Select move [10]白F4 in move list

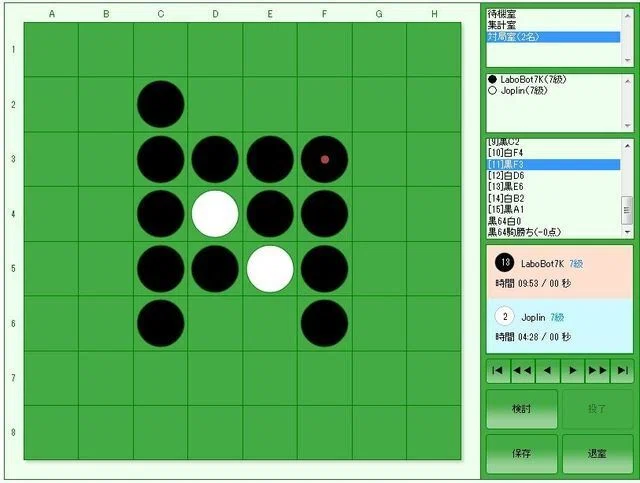553,153
